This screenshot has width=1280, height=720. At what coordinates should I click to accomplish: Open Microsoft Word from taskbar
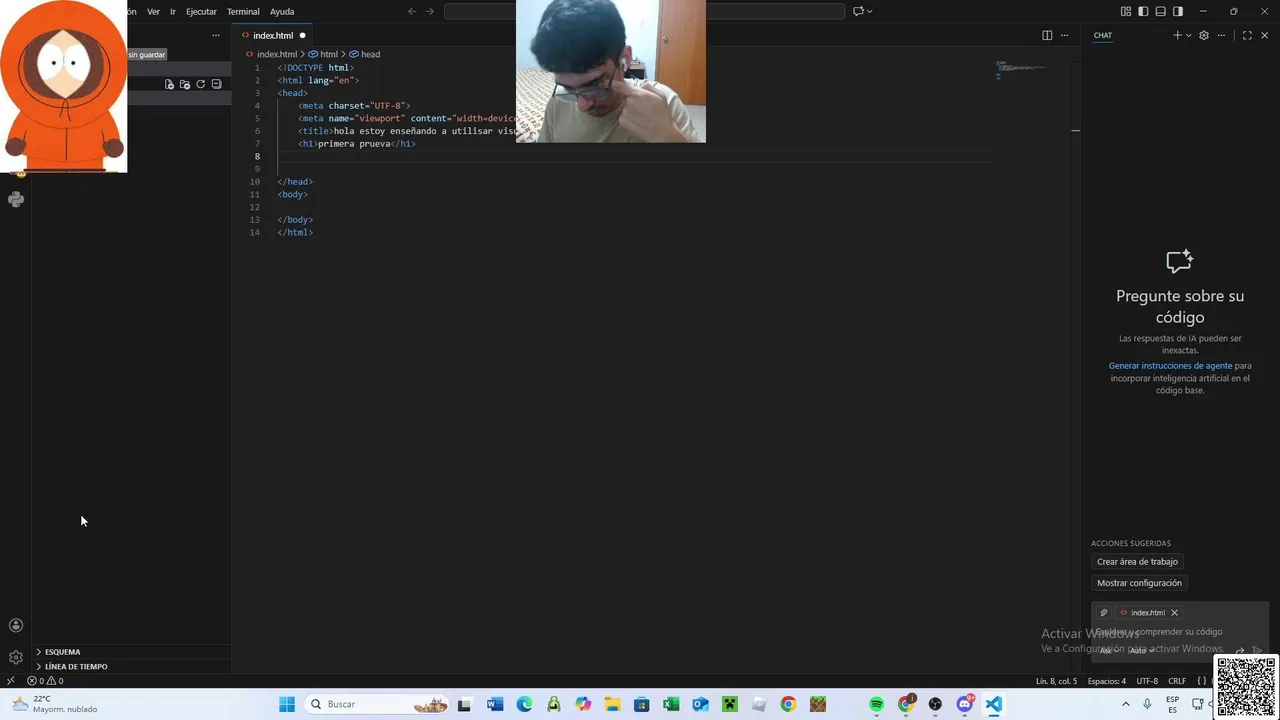click(495, 704)
